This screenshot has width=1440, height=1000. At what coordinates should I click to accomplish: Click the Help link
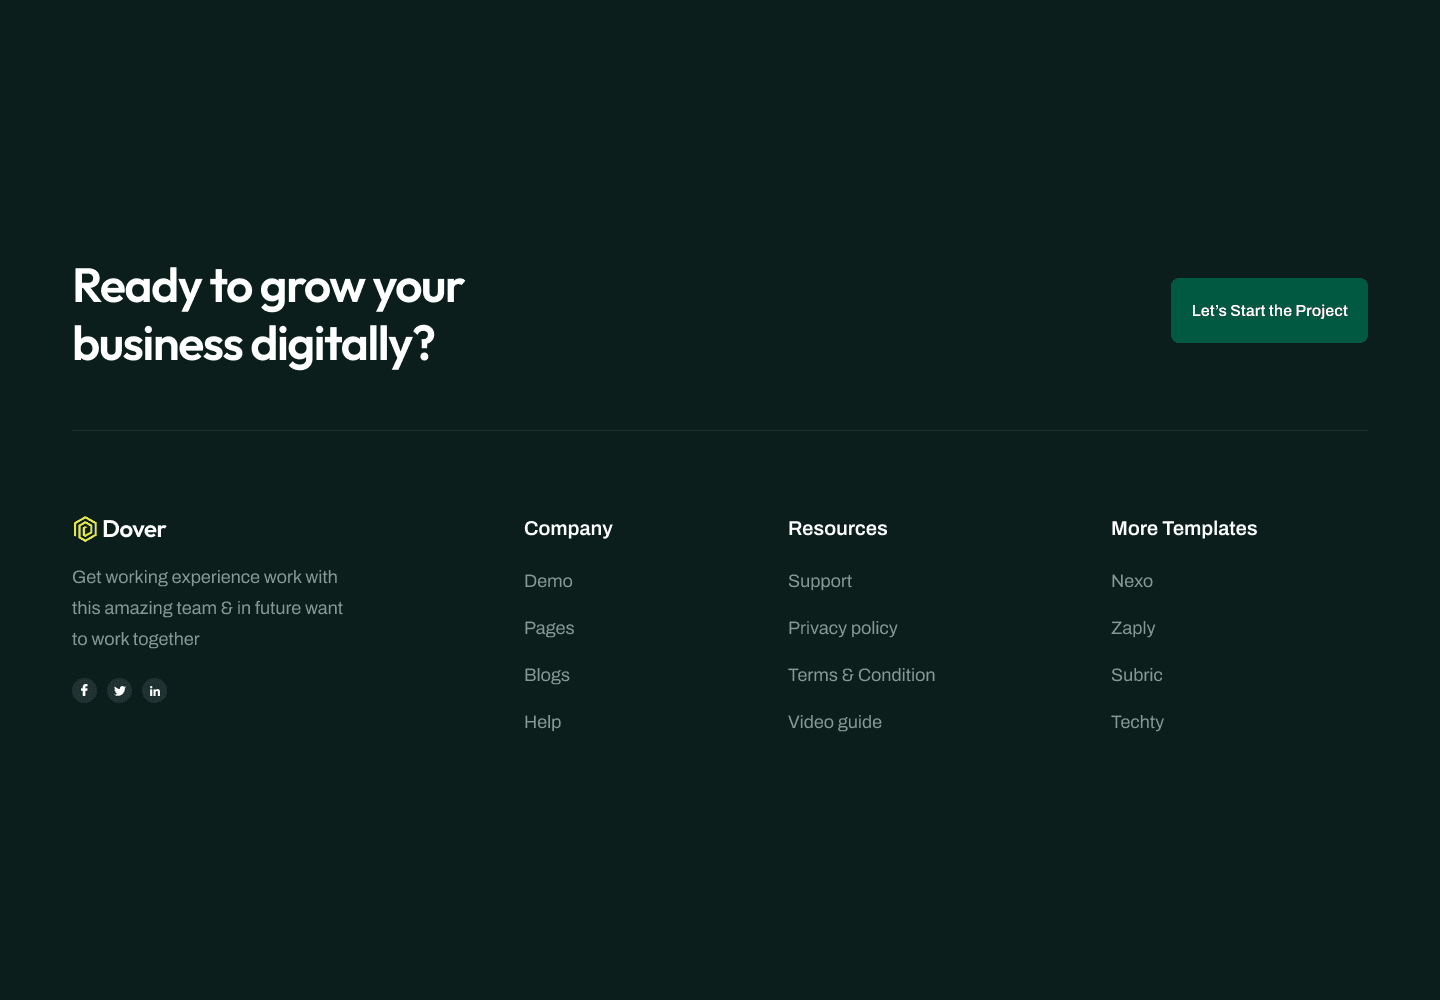(542, 721)
